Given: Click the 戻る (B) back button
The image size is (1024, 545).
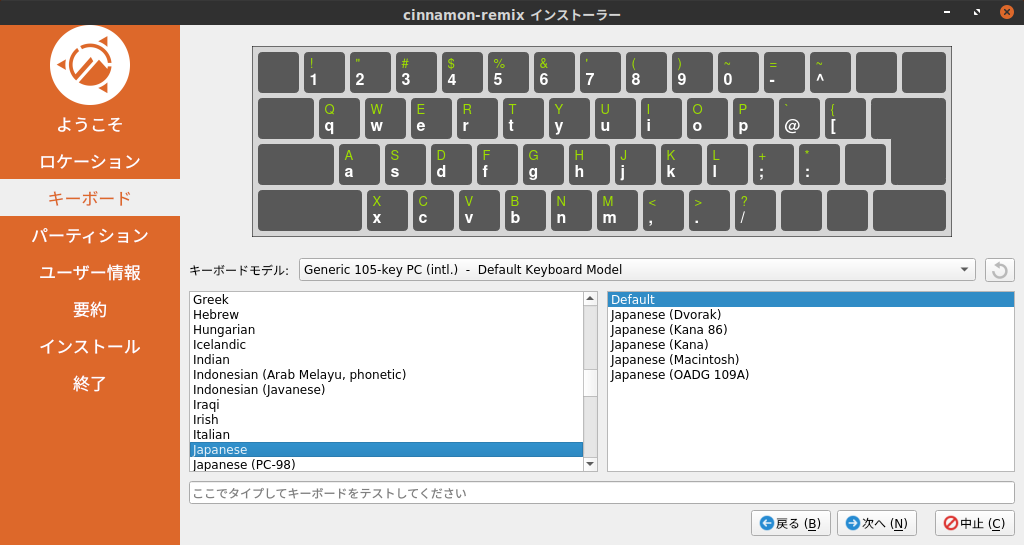Looking at the screenshot, I should coord(790,523).
